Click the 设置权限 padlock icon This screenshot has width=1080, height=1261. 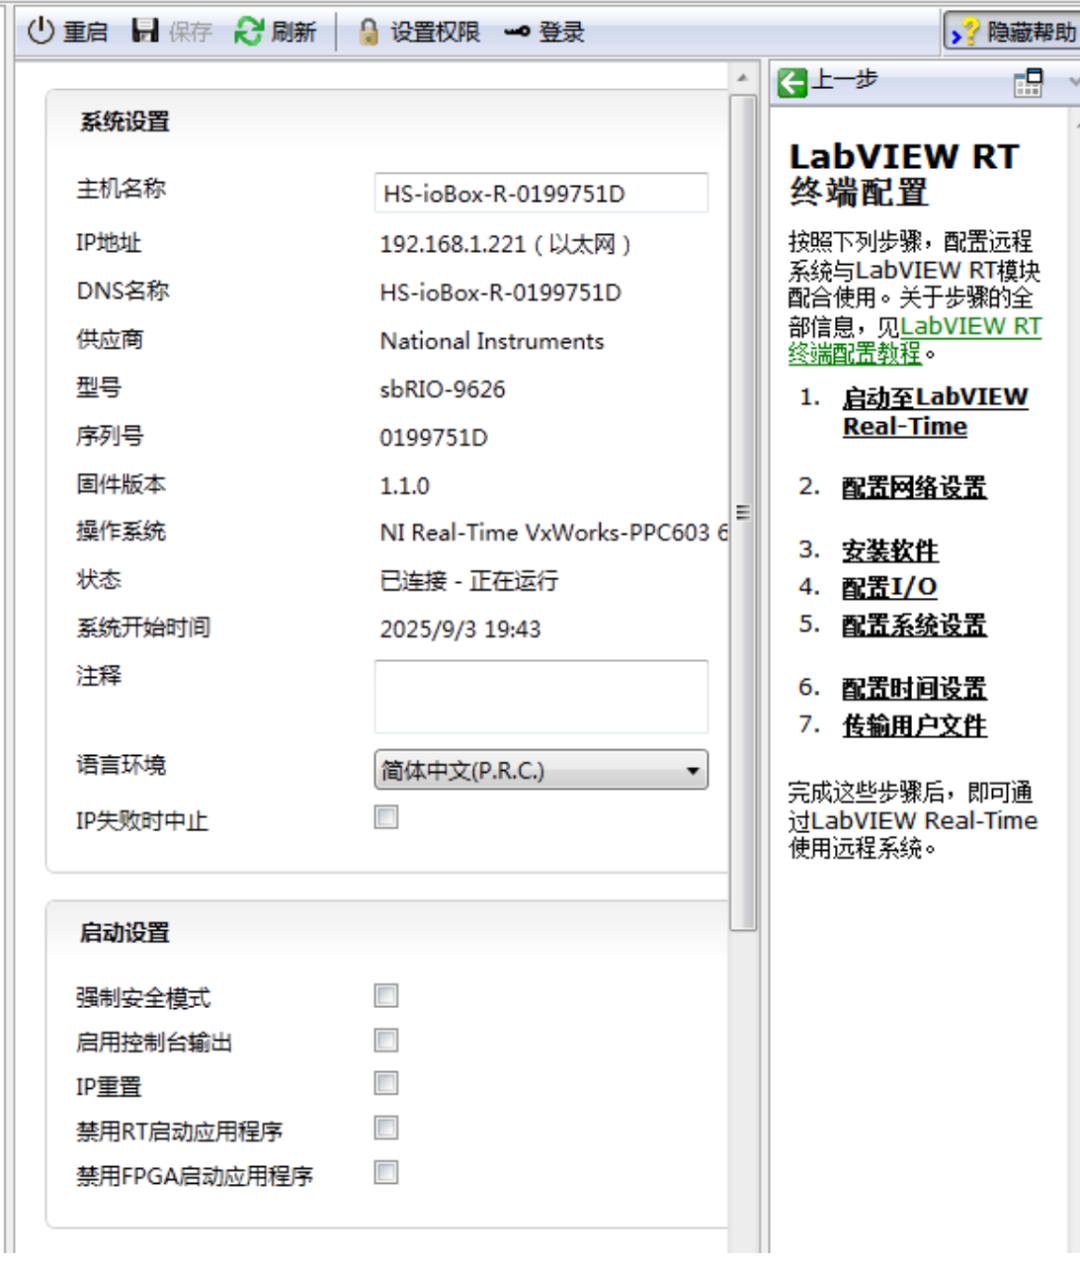[369, 32]
